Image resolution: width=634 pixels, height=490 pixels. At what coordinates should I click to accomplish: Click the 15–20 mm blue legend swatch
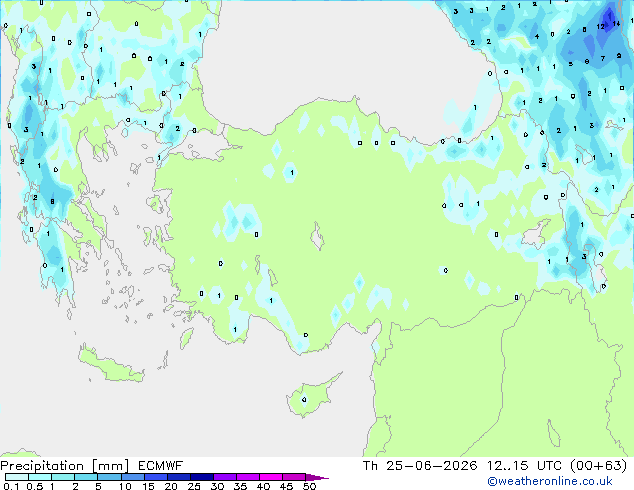coord(156,477)
